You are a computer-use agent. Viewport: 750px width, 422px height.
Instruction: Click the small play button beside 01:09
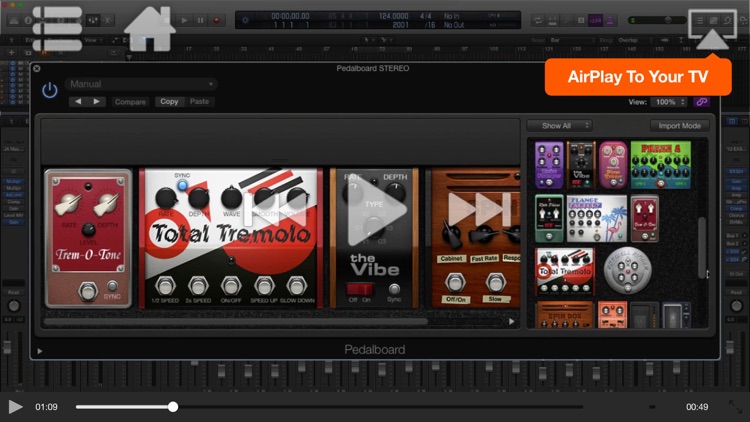click(15, 407)
